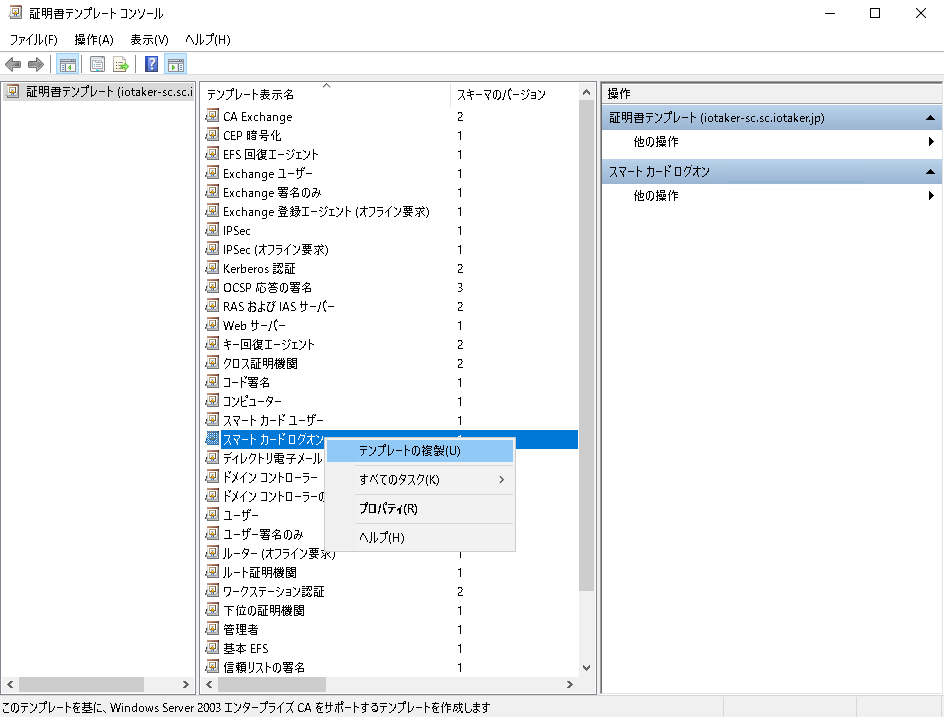Open 他の操作 under スマート カード ログオン
The height and width of the screenshot is (717, 944).
point(656,196)
